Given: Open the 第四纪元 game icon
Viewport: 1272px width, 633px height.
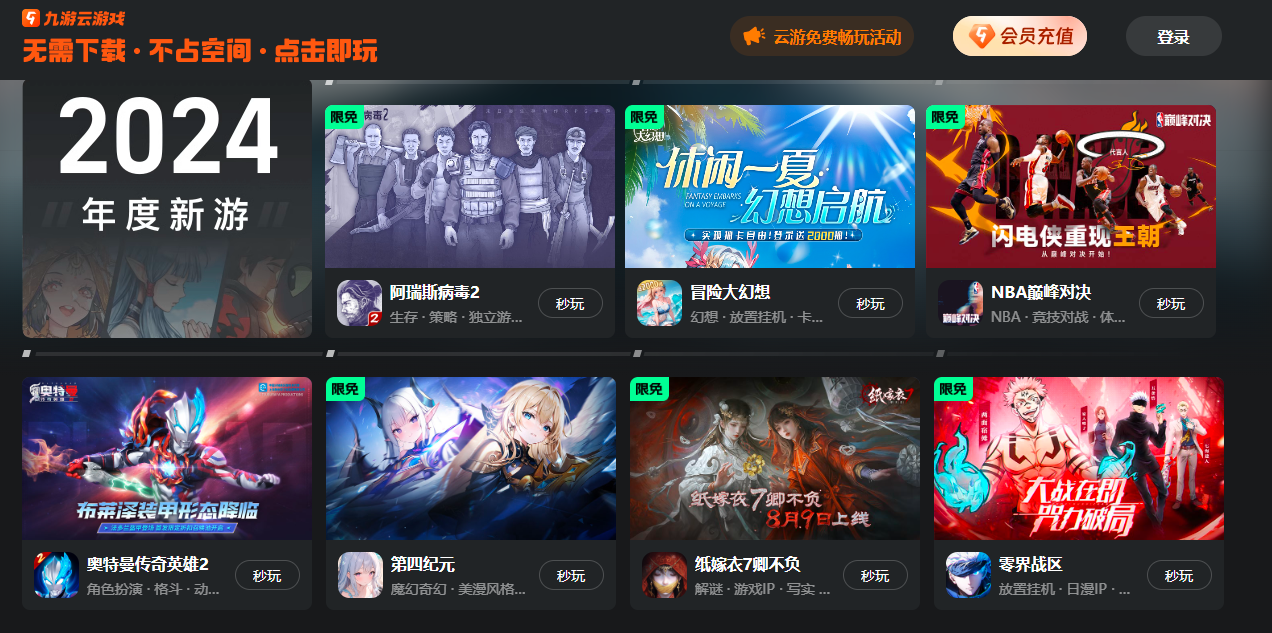Looking at the screenshot, I should pyautogui.click(x=360, y=575).
